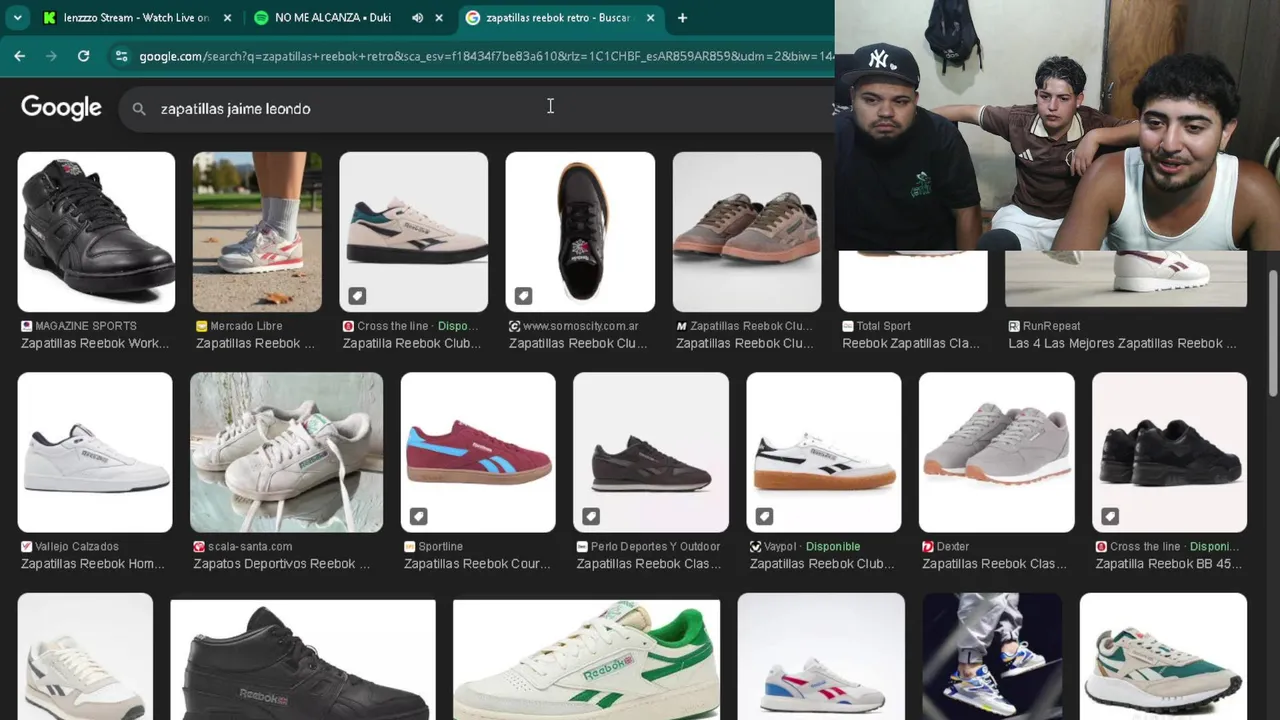
Task: Open burgundy Reebok Court shoe from Sportline
Action: click(x=478, y=452)
